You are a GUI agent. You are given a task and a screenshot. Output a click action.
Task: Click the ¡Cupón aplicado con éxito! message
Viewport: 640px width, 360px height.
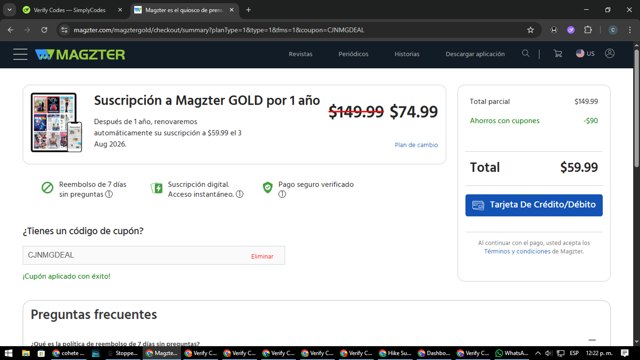pos(67,276)
